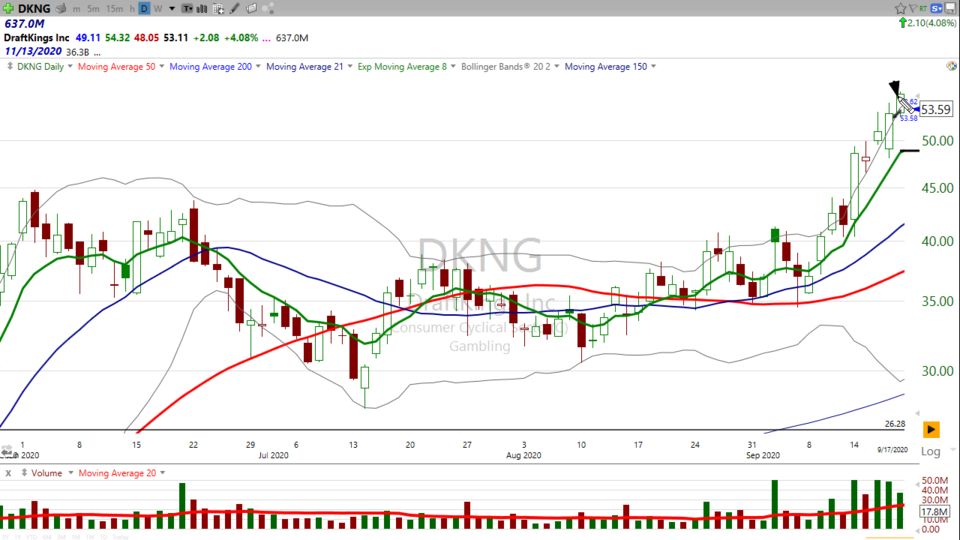Open the print chart icon

[61, 9]
